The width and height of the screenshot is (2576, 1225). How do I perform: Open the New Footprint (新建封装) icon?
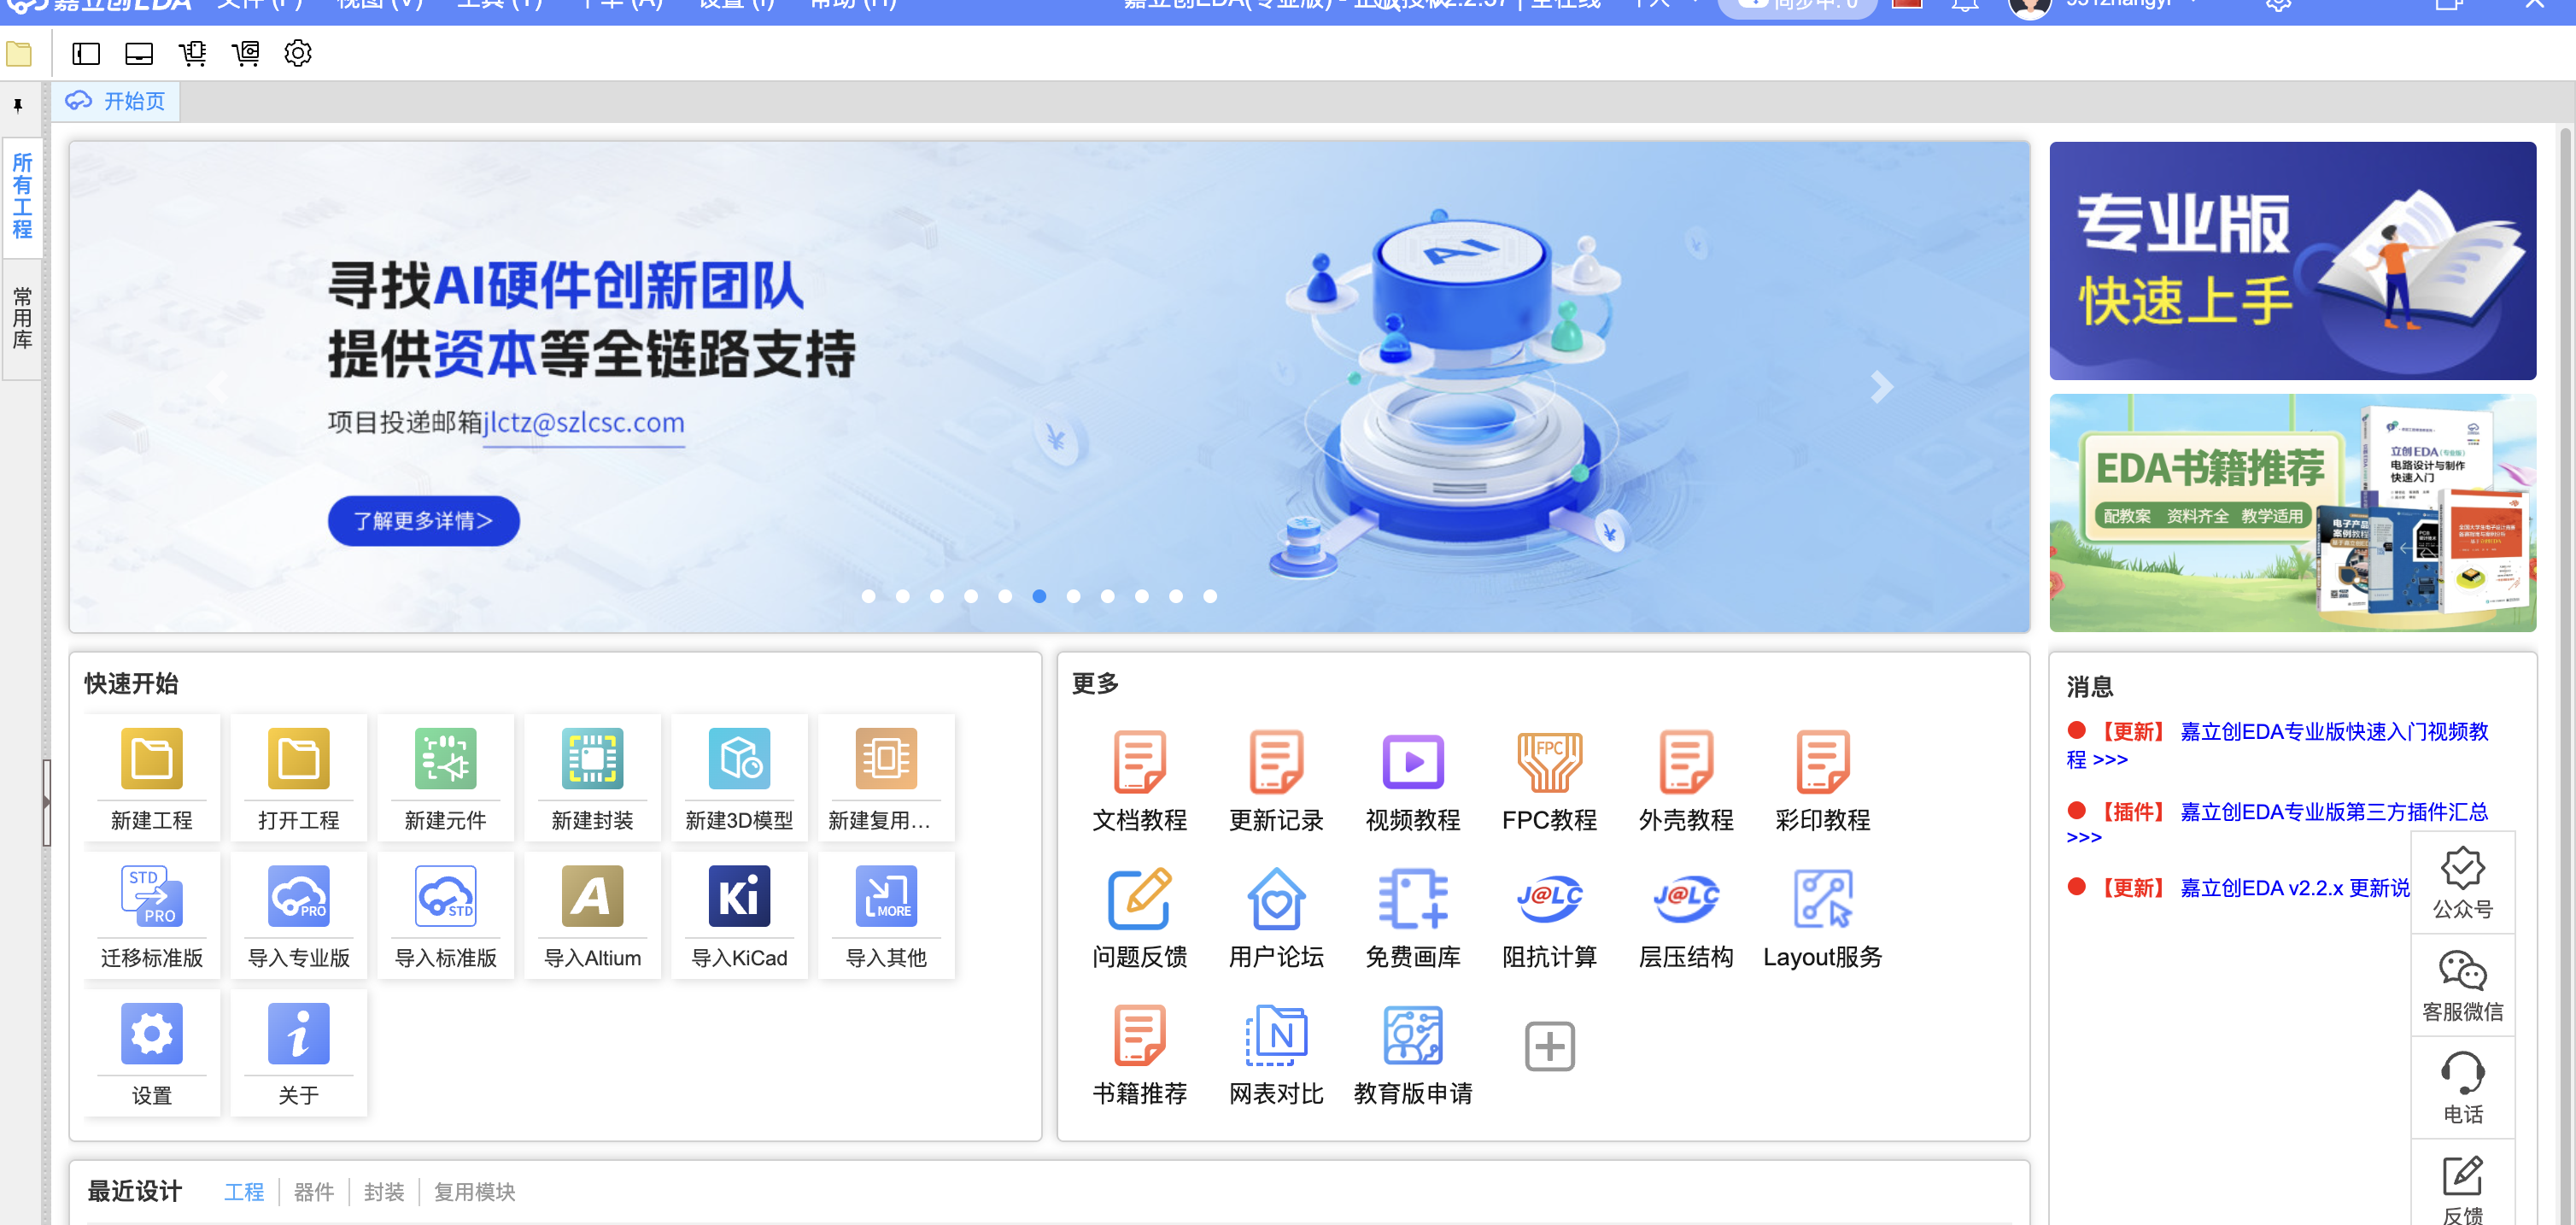[592, 760]
